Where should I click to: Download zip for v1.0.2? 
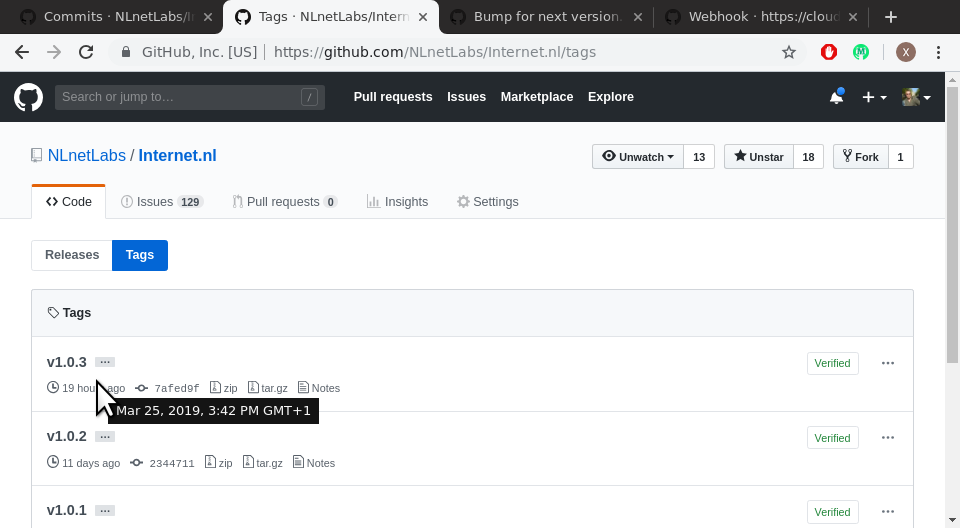tap(219, 463)
